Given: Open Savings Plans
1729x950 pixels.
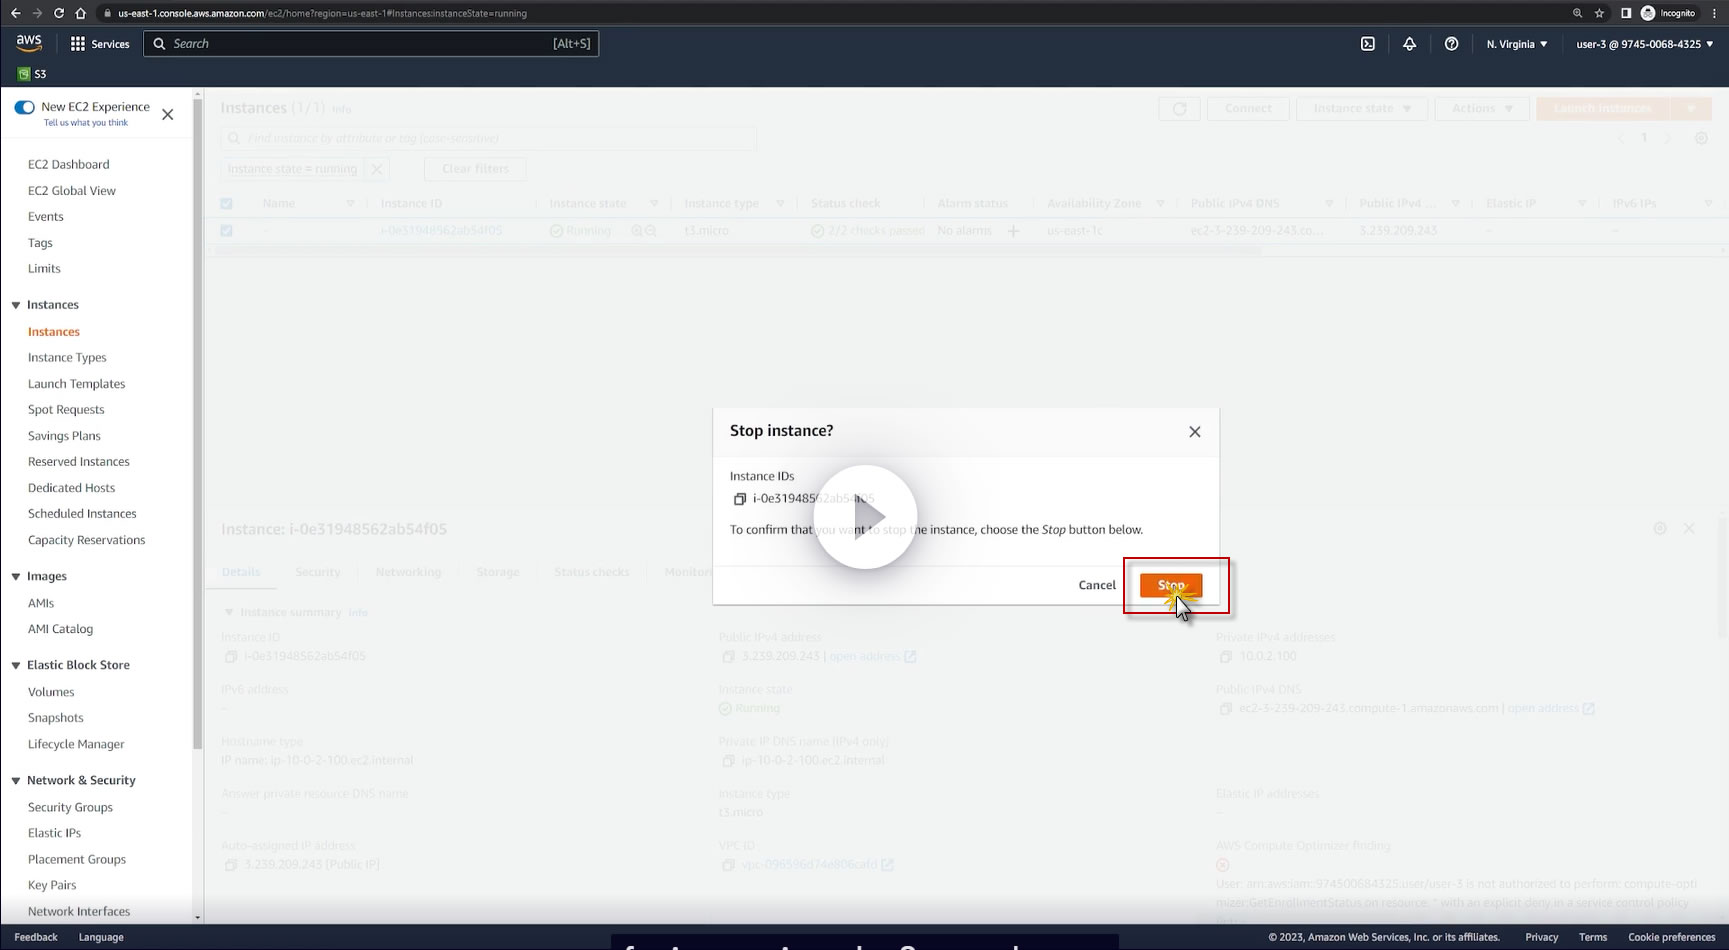Looking at the screenshot, I should (64, 436).
